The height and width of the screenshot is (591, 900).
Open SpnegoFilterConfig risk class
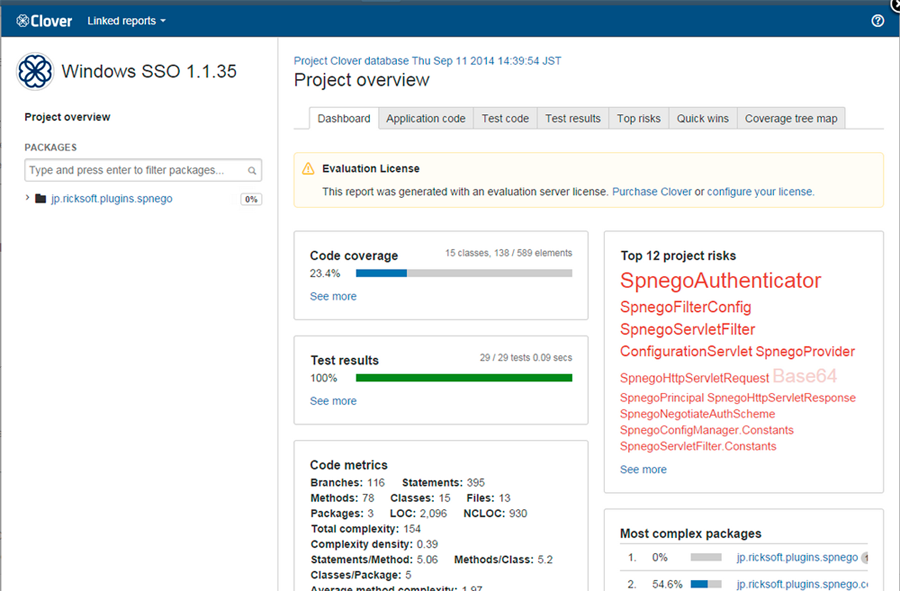(x=685, y=307)
